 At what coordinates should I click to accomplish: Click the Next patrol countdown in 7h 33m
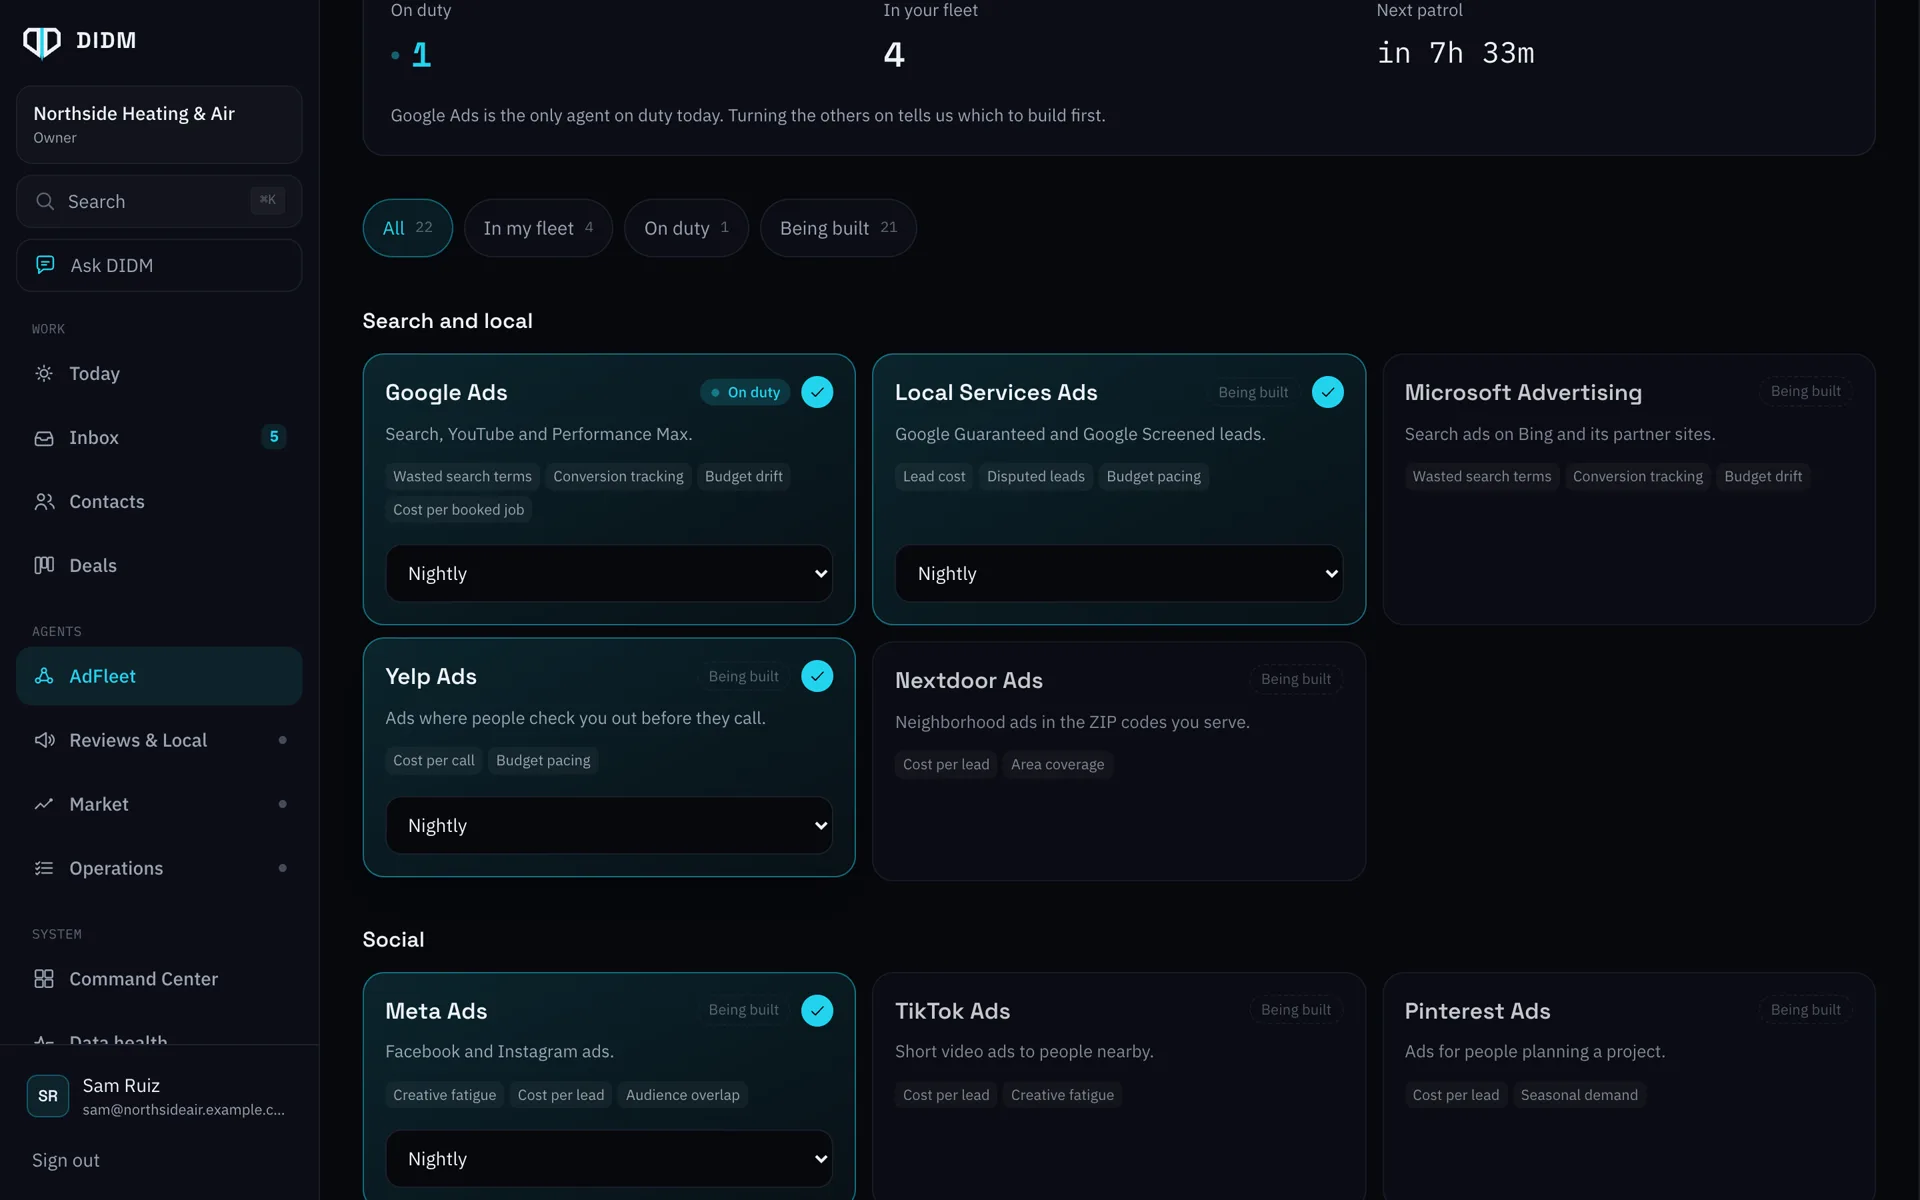coord(1455,53)
